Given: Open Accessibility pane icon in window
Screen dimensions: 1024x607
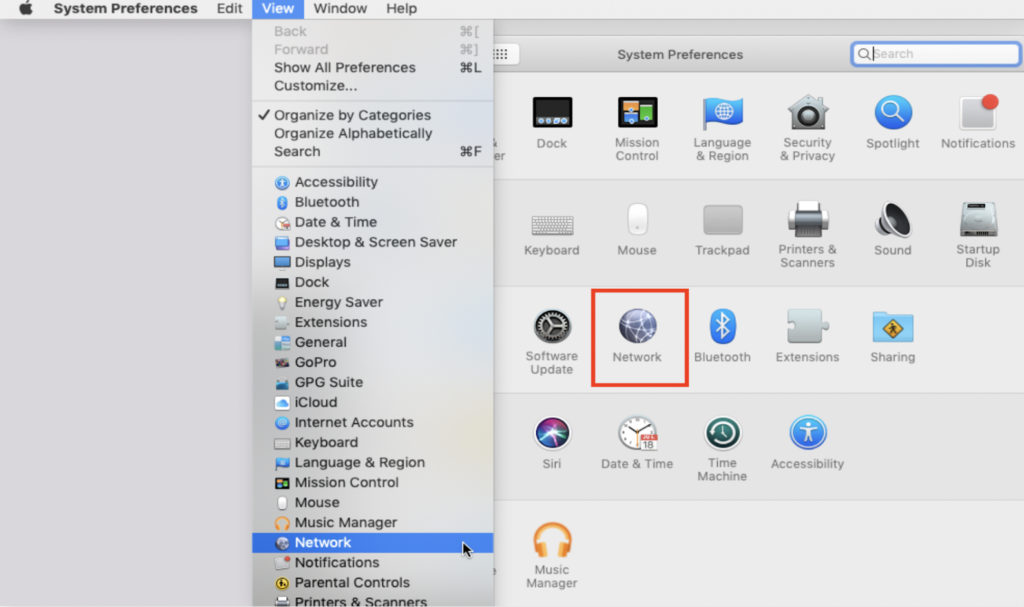Looking at the screenshot, I should click(808, 433).
